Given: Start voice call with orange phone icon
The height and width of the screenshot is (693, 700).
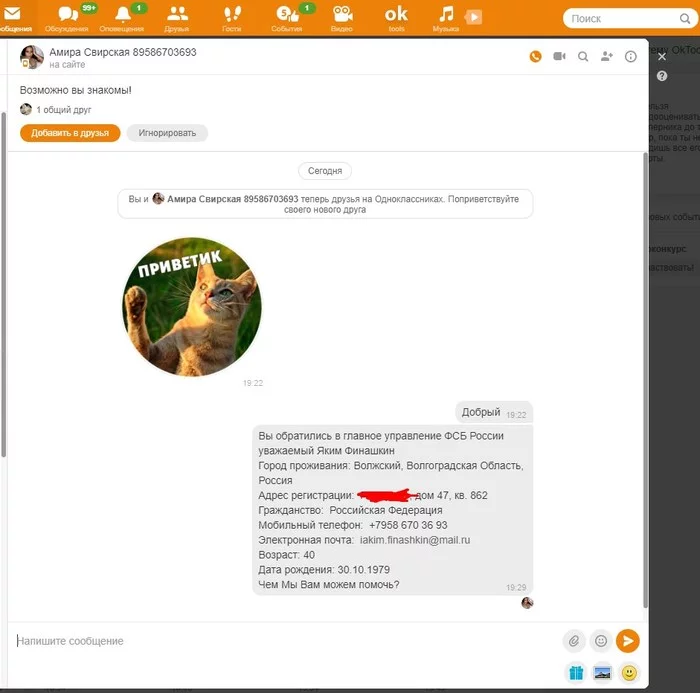Looking at the screenshot, I should point(536,56).
